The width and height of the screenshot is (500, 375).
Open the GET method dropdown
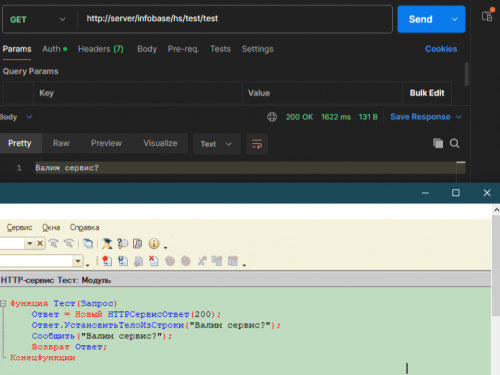point(37,19)
